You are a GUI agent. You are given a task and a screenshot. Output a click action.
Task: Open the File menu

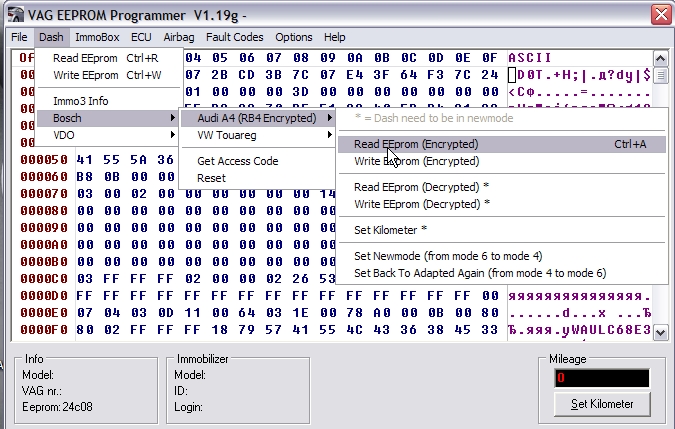19,37
